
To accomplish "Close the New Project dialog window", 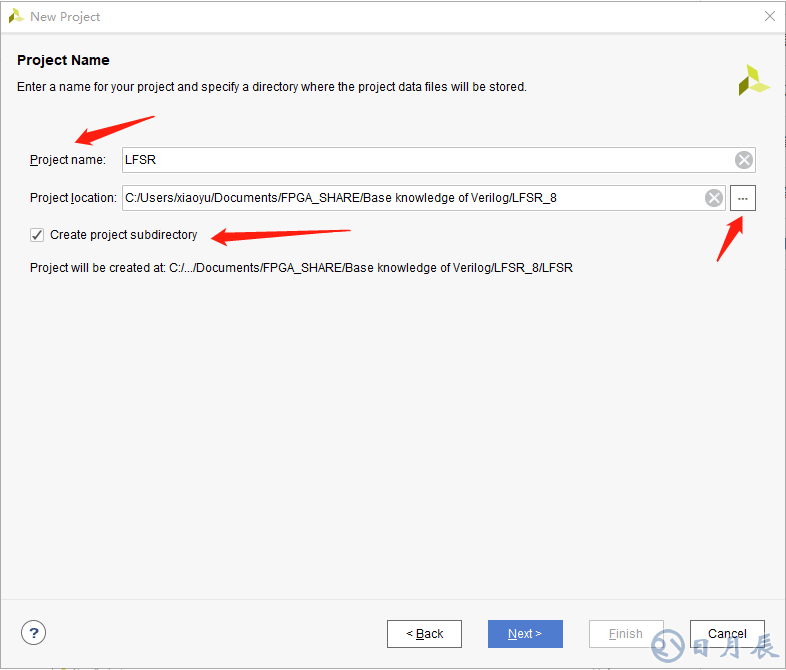I will coord(769,16).
